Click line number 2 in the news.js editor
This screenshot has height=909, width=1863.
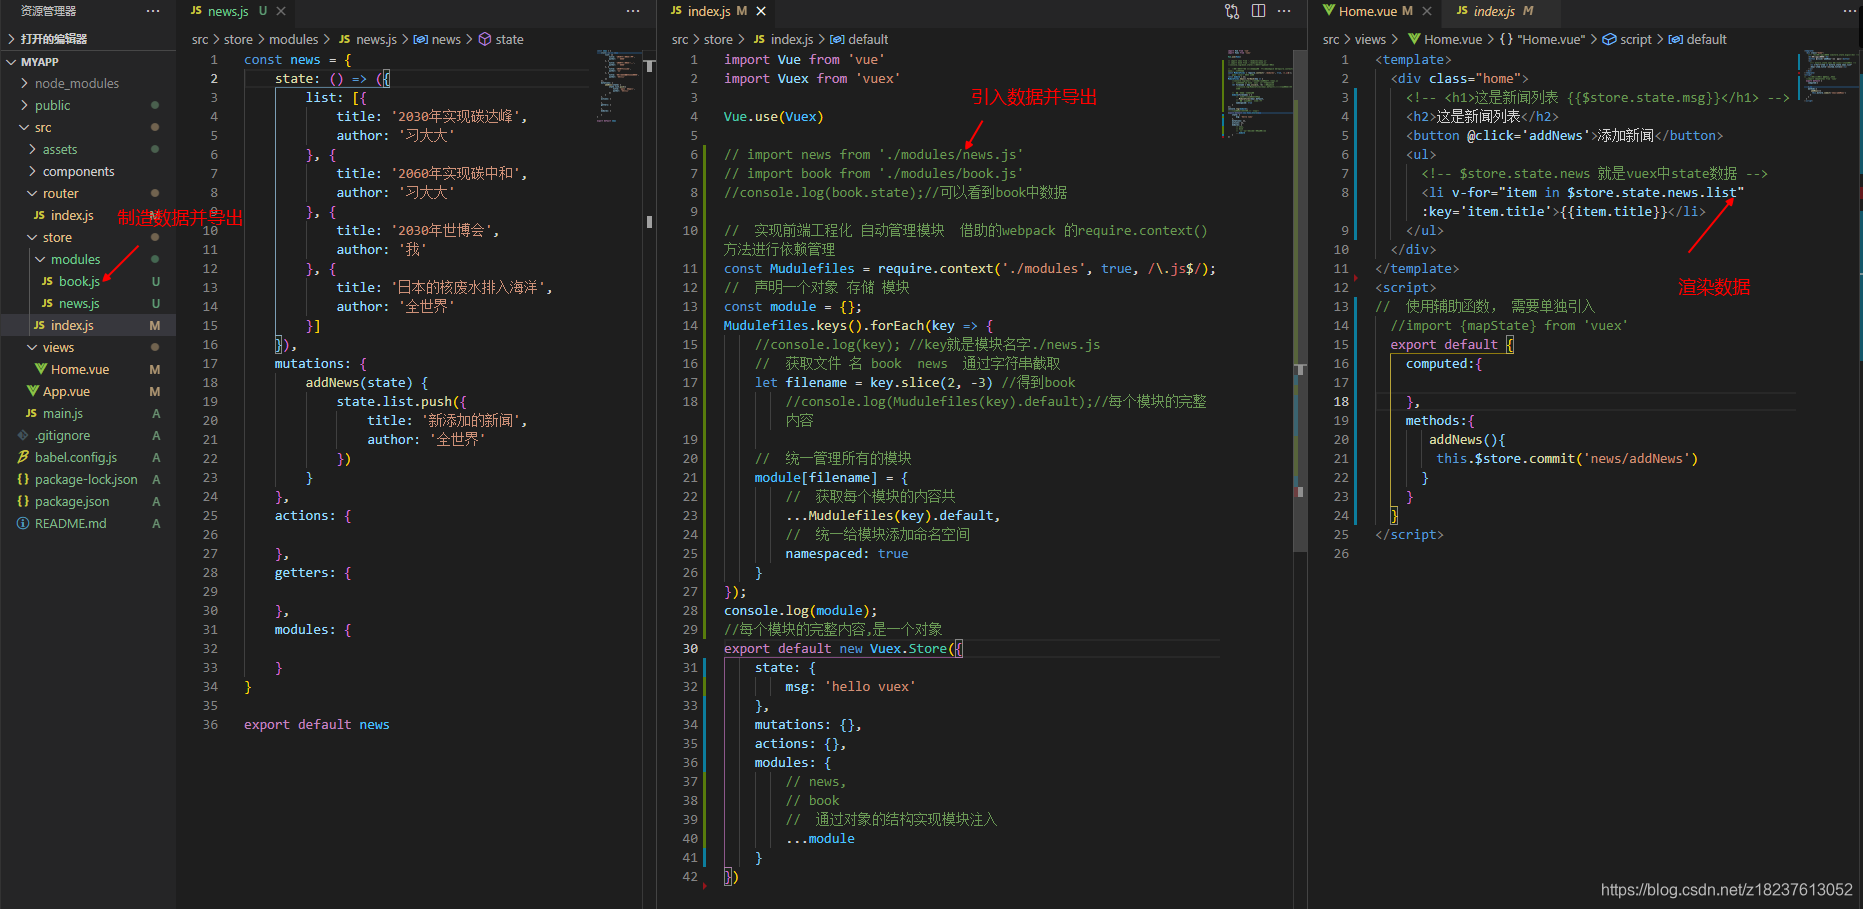[x=214, y=78]
